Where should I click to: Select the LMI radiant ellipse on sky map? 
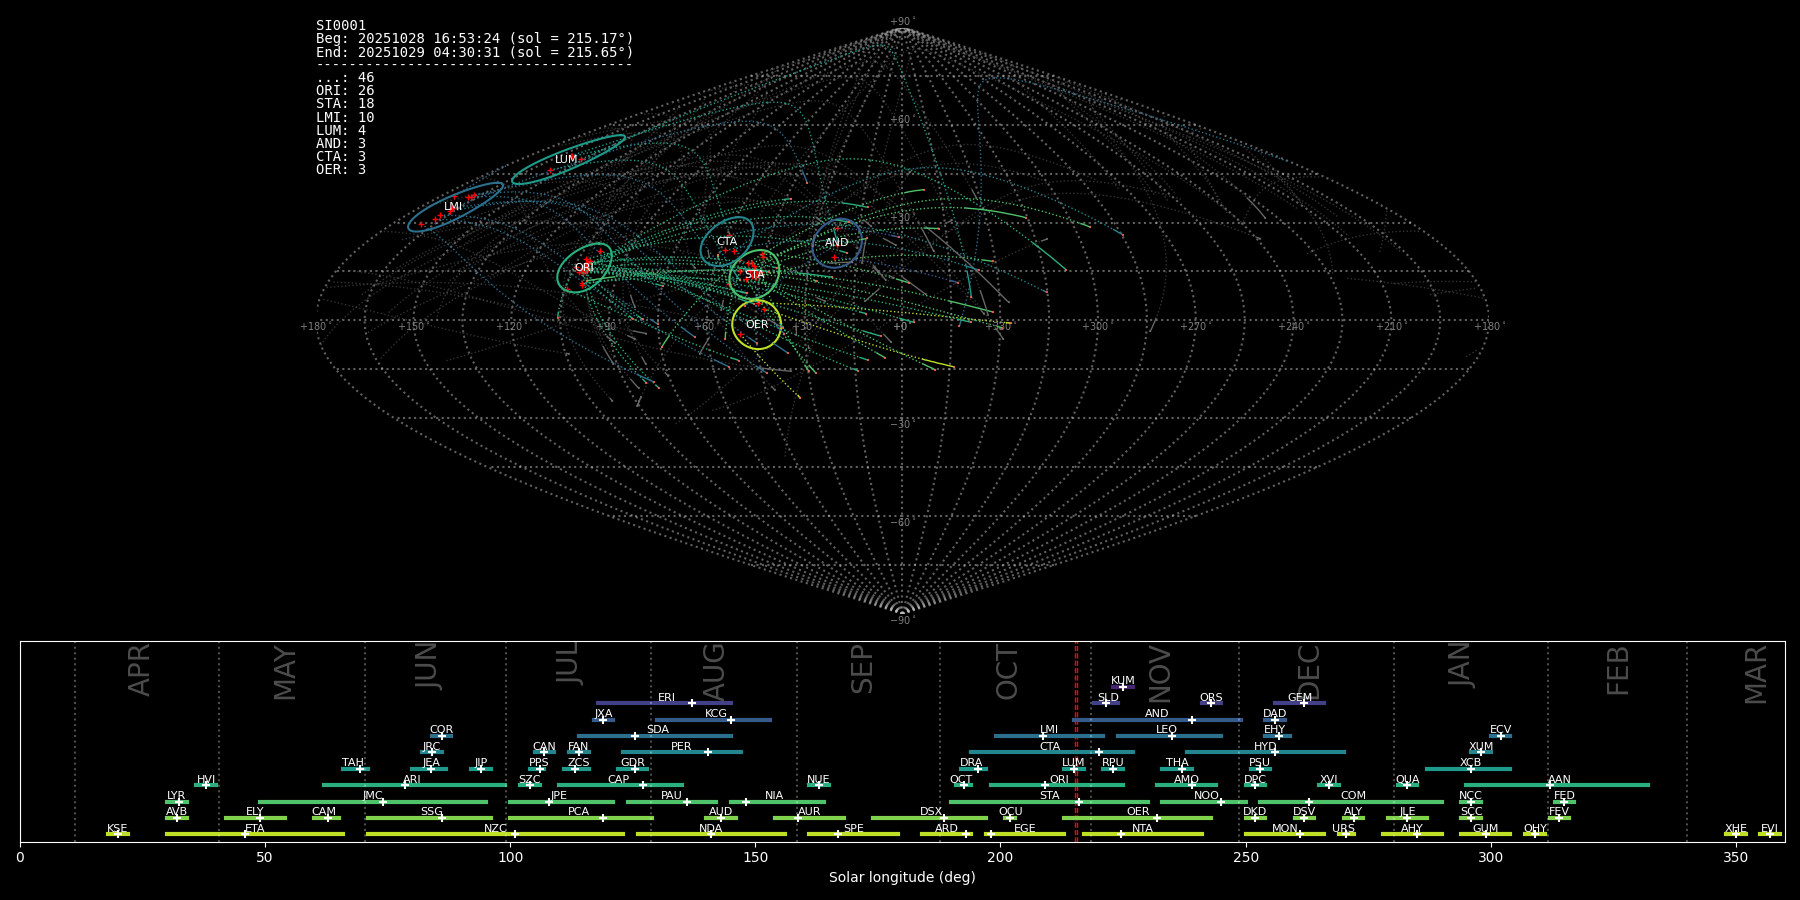pos(454,207)
